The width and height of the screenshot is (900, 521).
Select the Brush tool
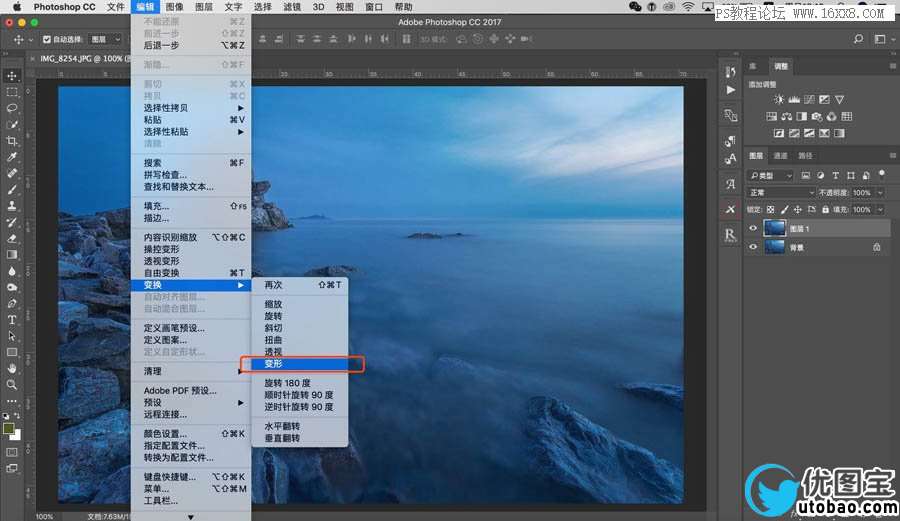pyautogui.click(x=11, y=189)
